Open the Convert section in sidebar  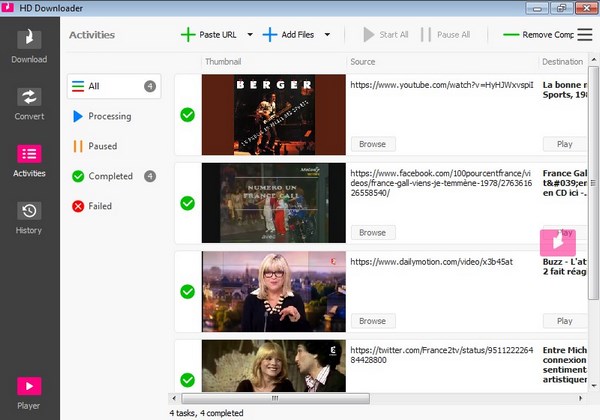29,104
